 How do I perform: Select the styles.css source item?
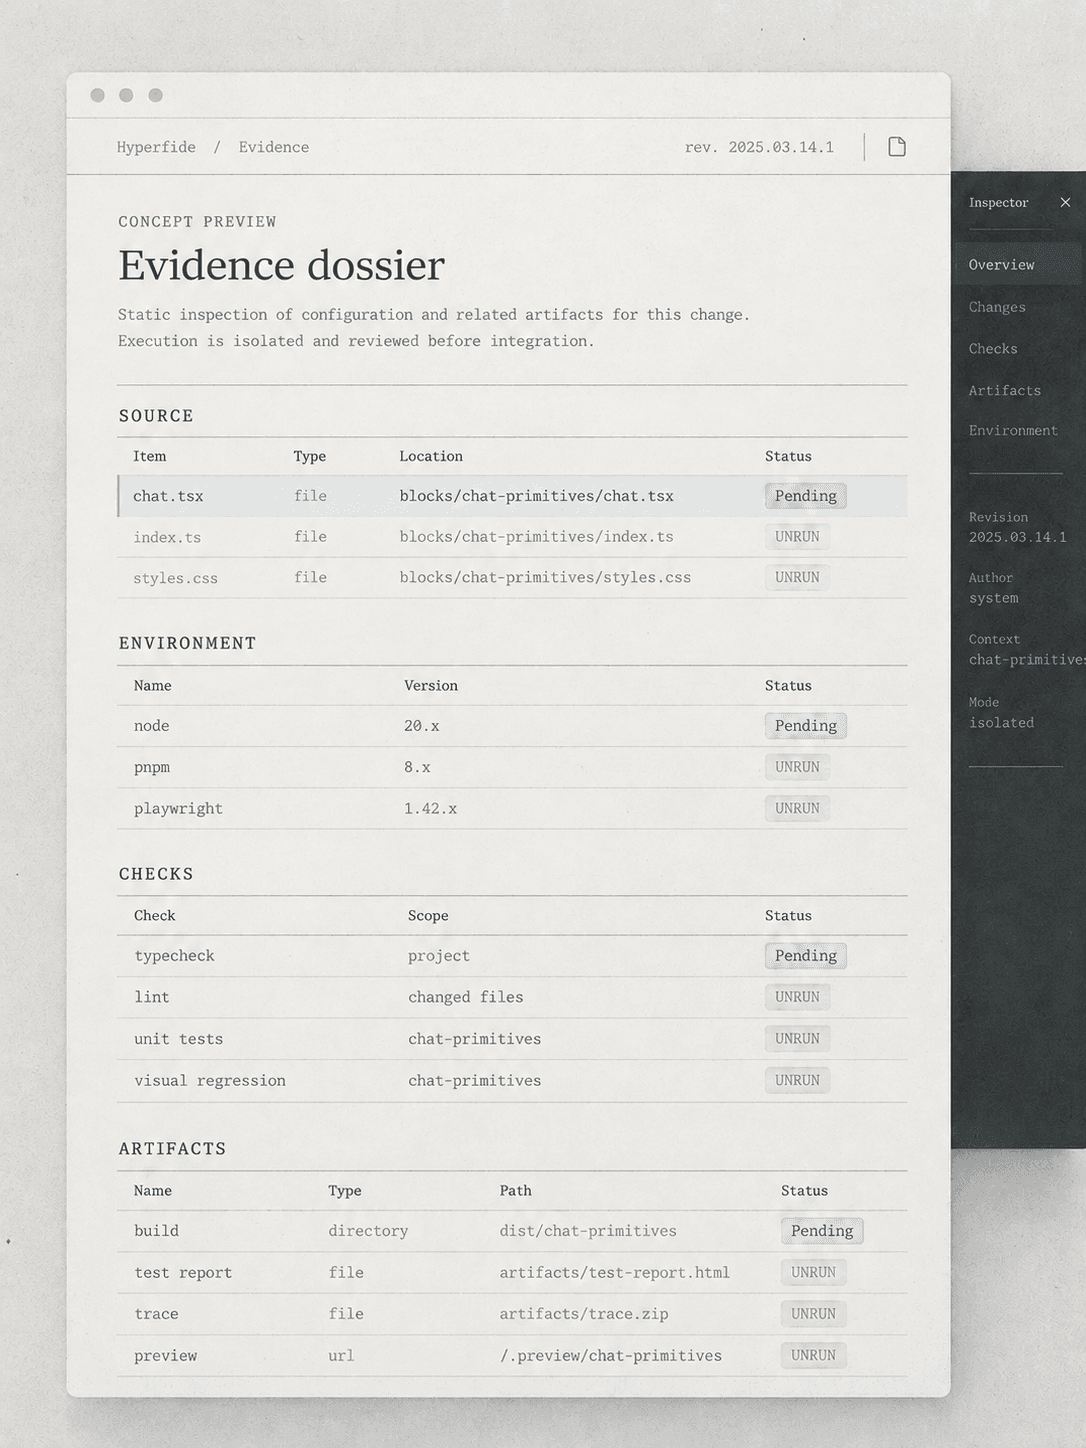pyautogui.click(x=175, y=578)
